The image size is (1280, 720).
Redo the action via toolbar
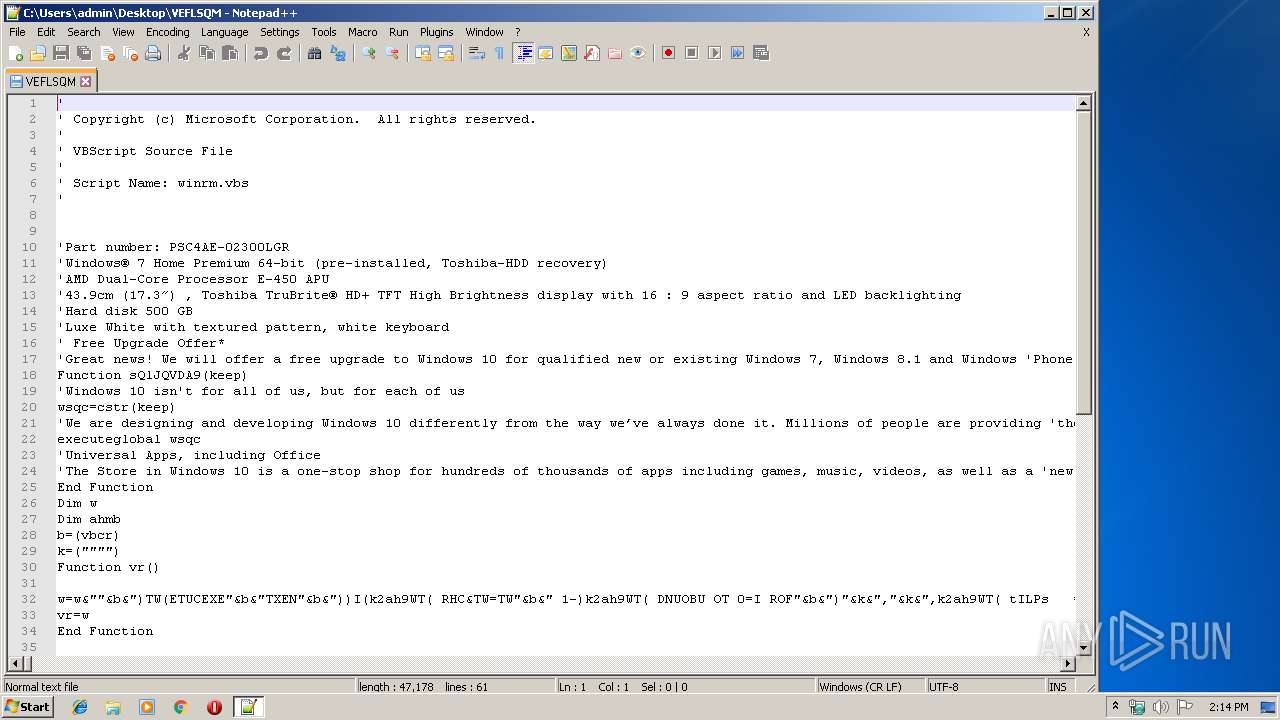tap(284, 53)
